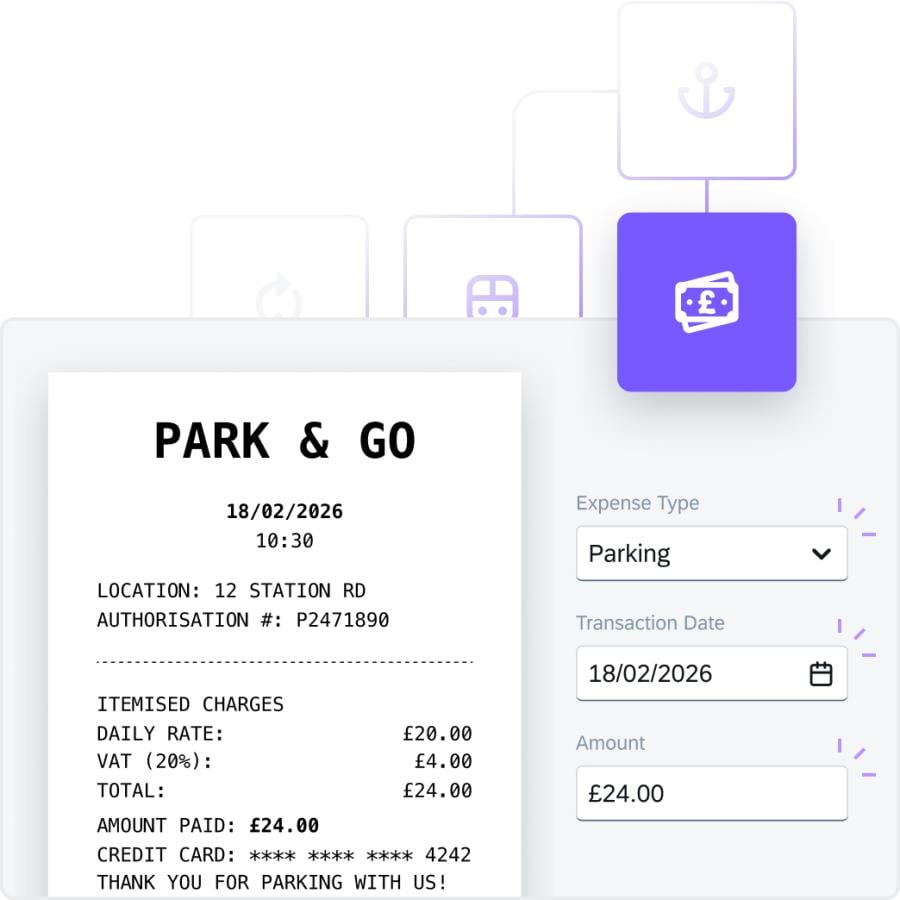Viewport: 900px width, 900px height.
Task: Select the purple cash expense tile
Action: (x=706, y=301)
